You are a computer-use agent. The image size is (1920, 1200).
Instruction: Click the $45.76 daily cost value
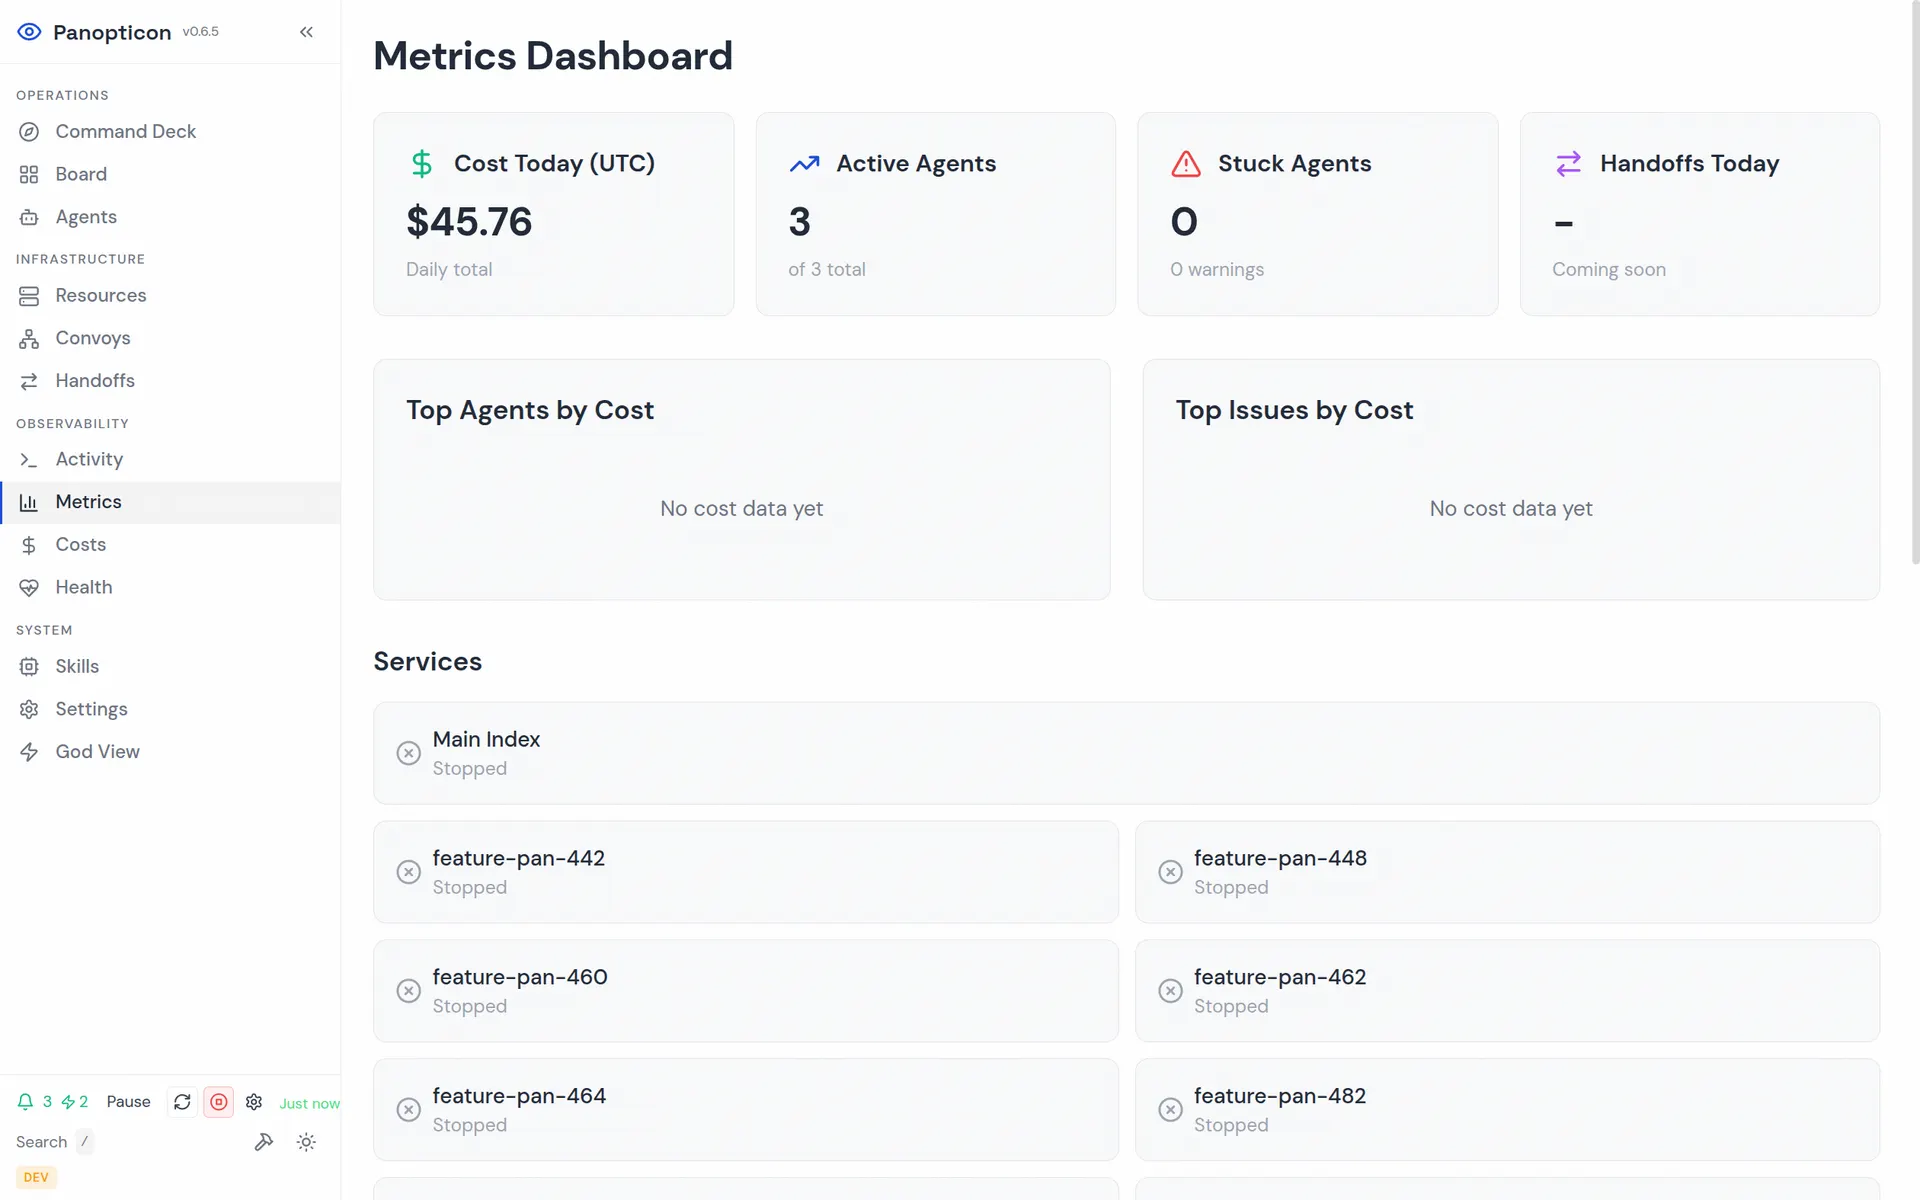click(469, 222)
